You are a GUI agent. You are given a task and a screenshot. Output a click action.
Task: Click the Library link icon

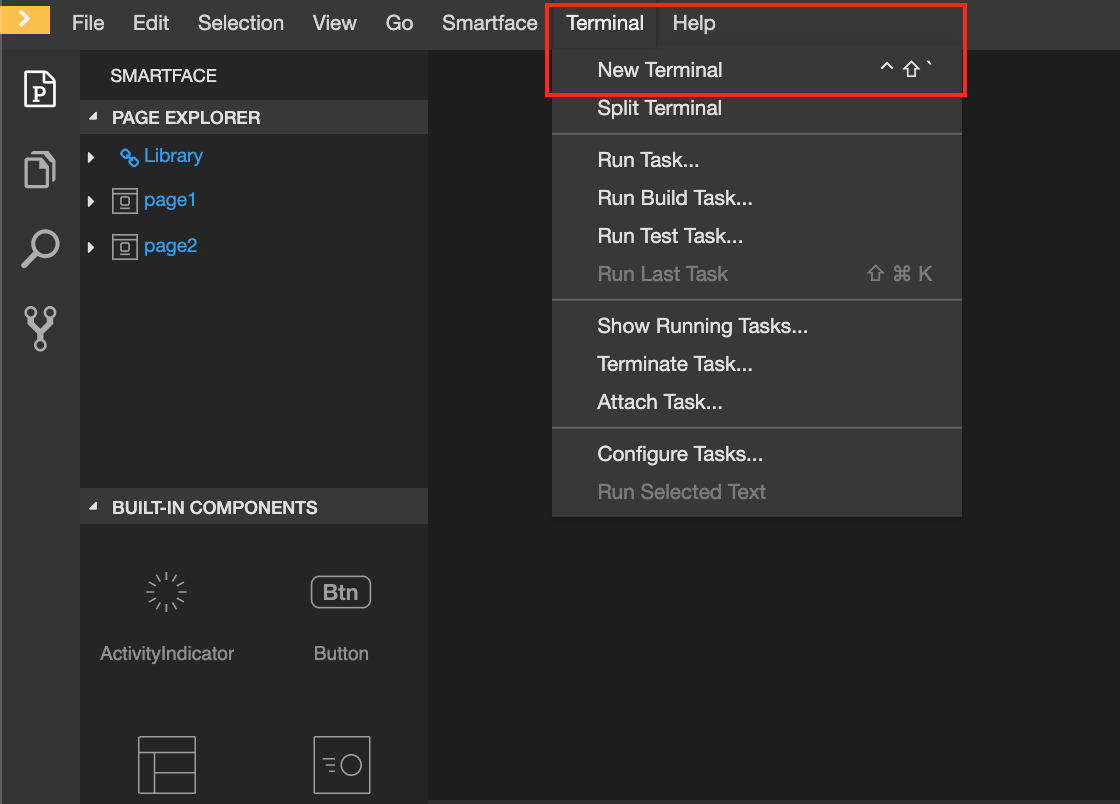click(129, 157)
